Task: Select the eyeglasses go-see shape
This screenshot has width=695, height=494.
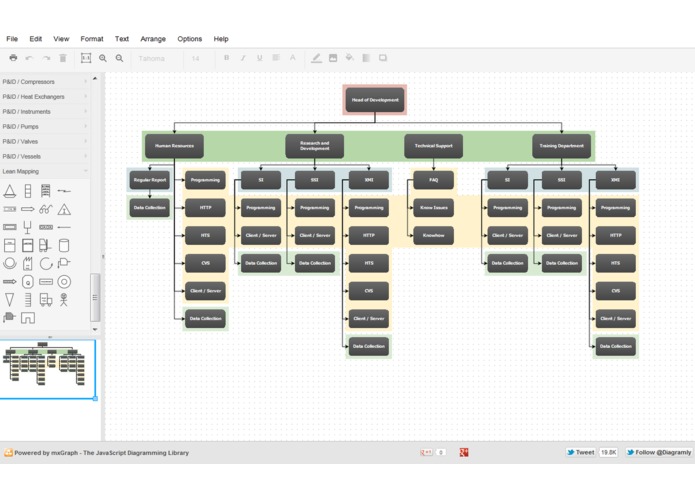Action: (x=46, y=209)
